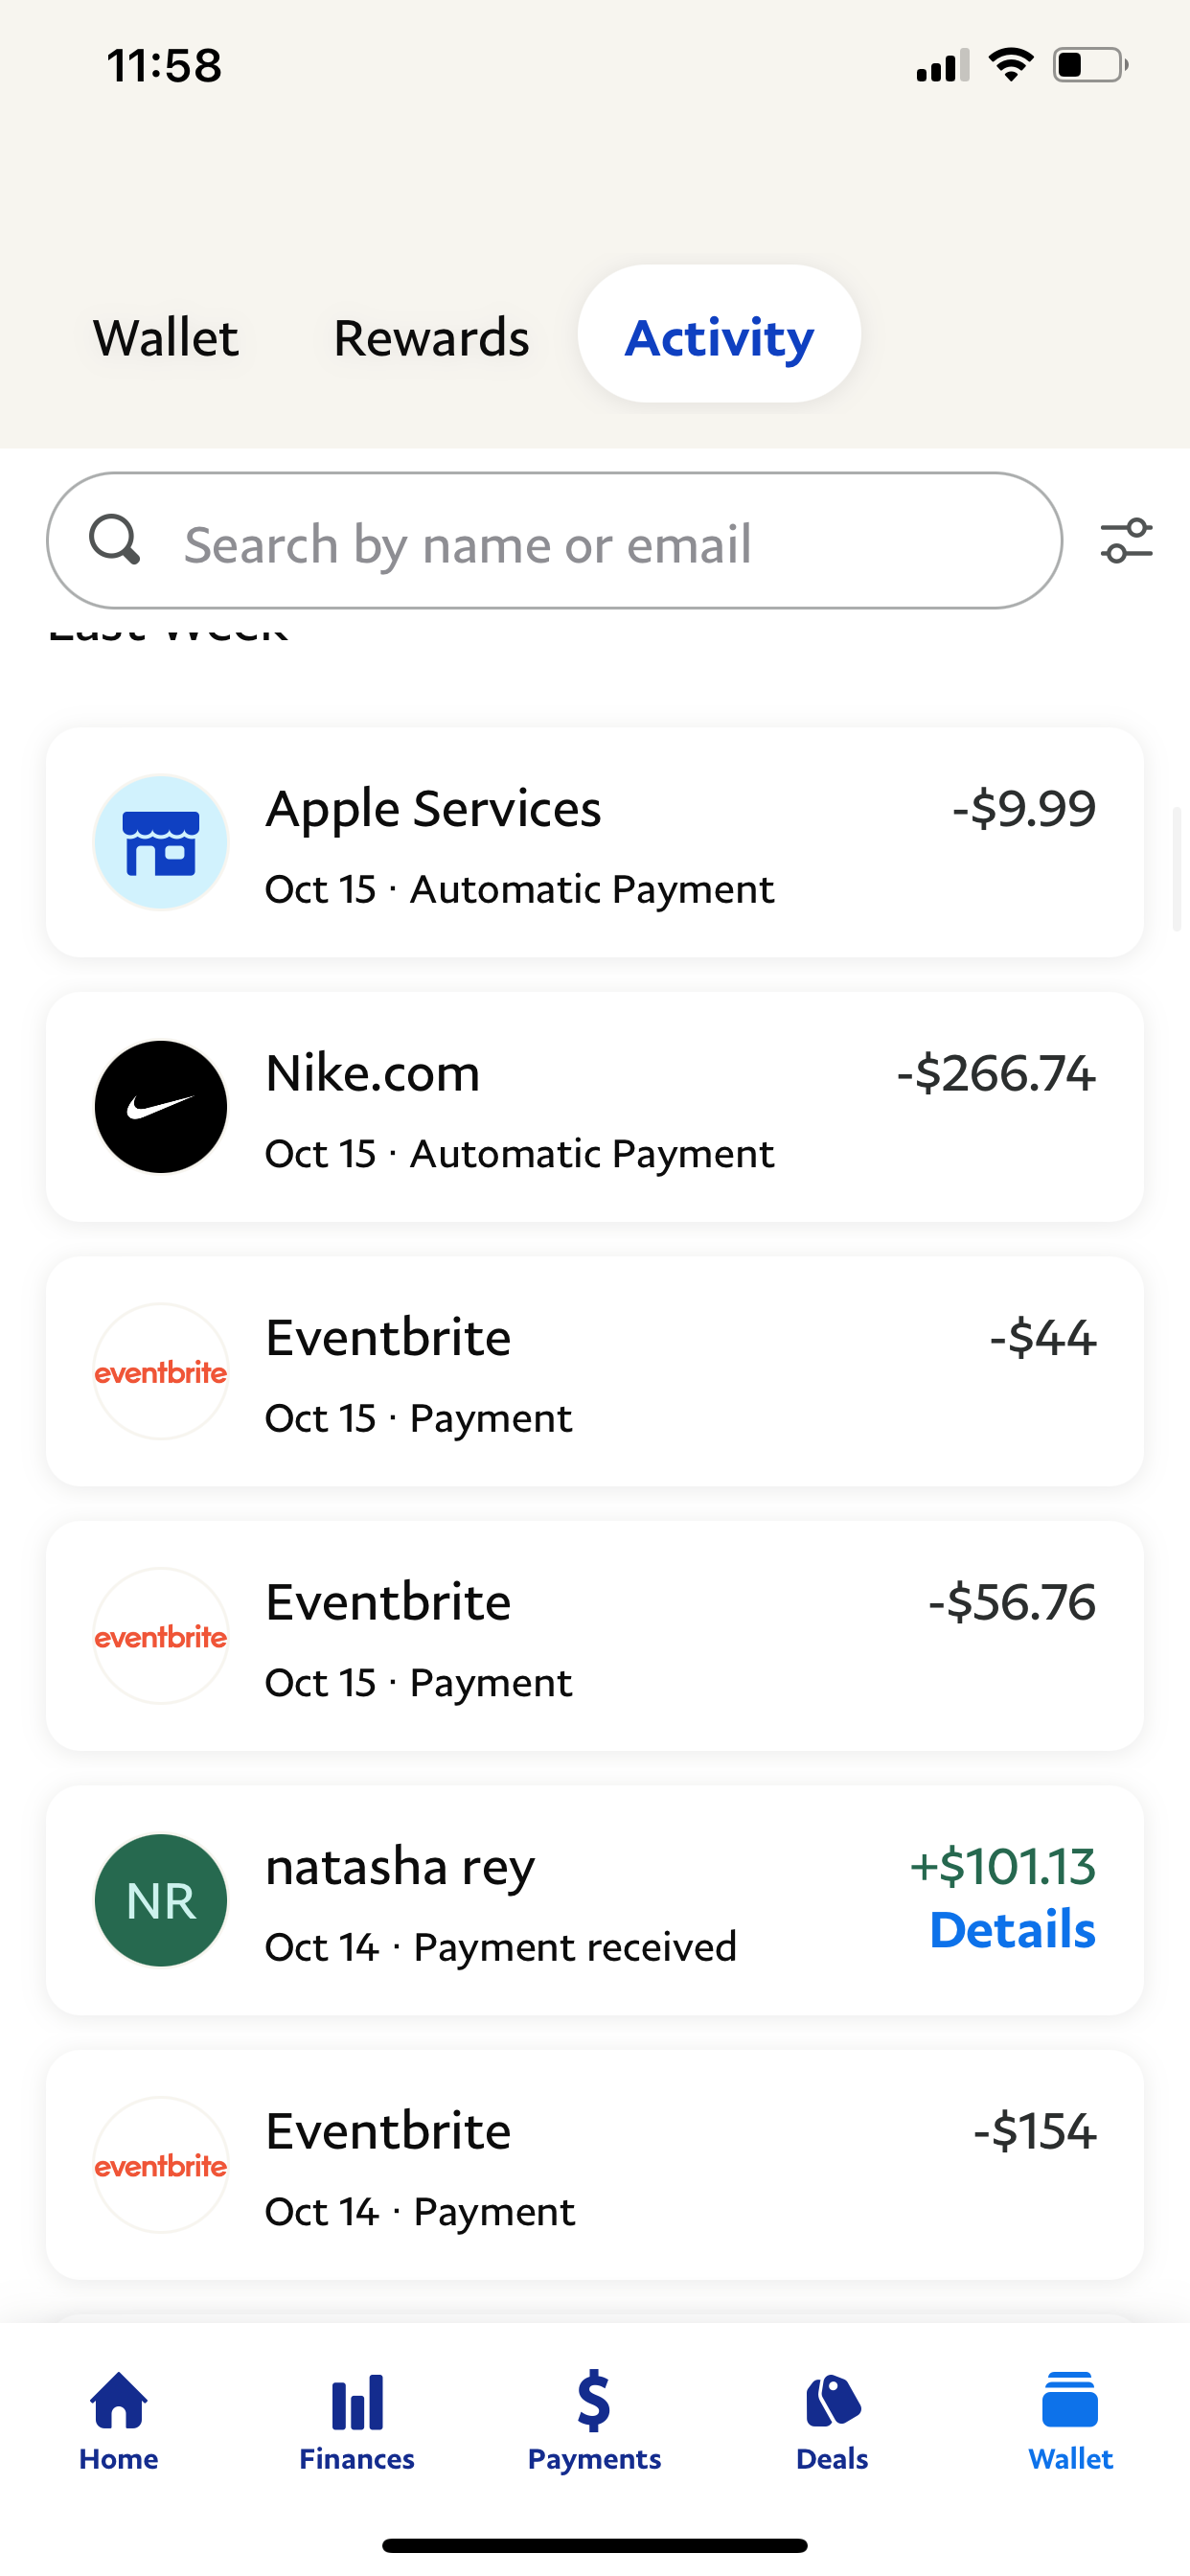Open the Eventbrite -$44 transaction
The width and height of the screenshot is (1190, 2576).
coord(594,1372)
